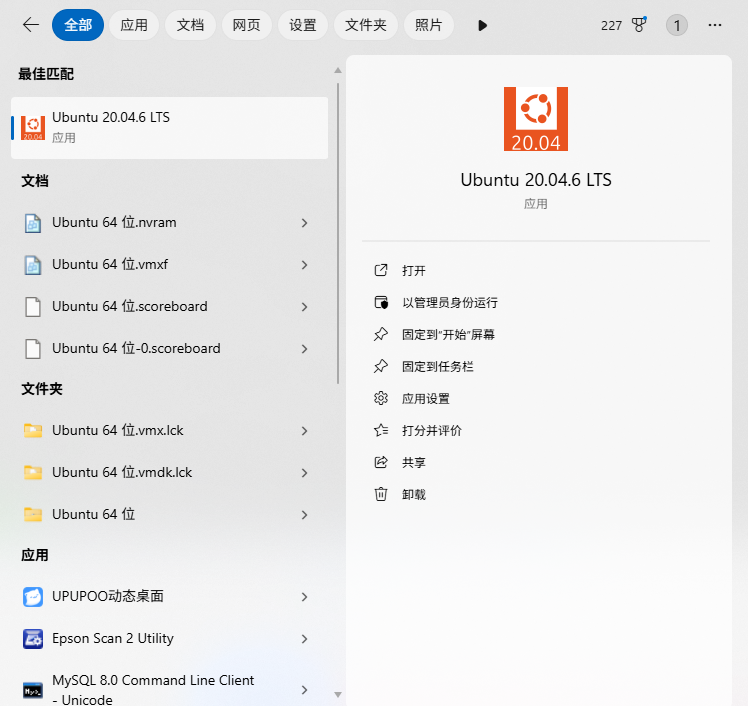Show more filter tabs with the play arrow
Image resolution: width=748 pixels, height=706 pixels.
[483, 25]
